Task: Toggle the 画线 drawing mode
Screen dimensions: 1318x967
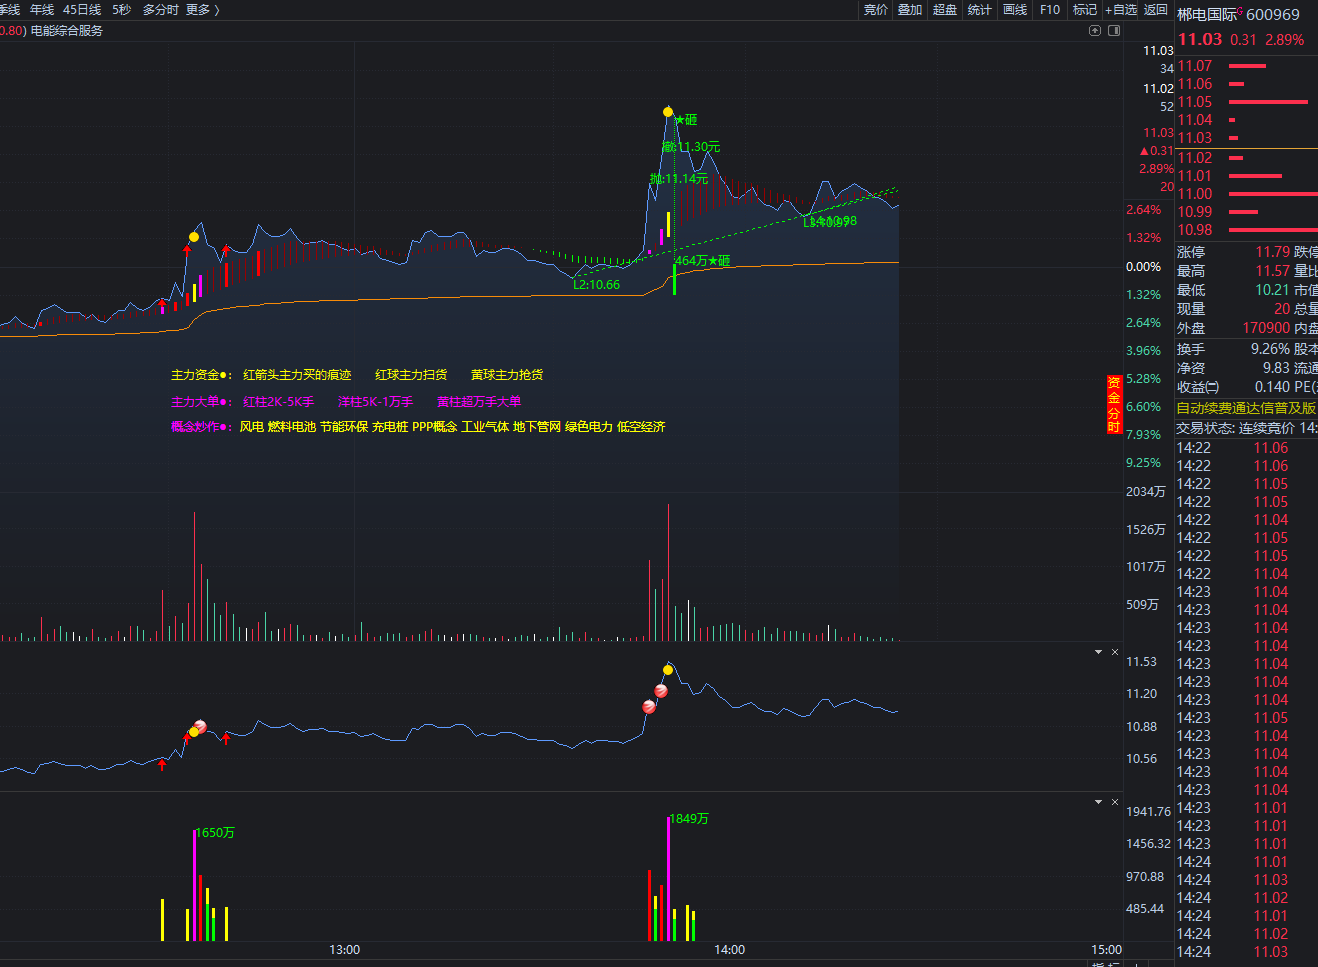Action: tap(1015, 10)
